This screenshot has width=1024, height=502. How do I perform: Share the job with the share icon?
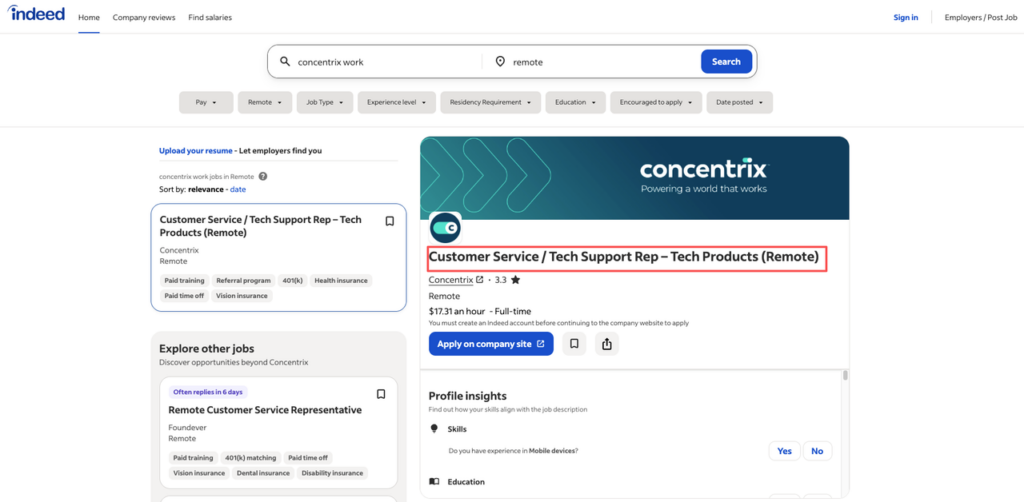(607, 344)
